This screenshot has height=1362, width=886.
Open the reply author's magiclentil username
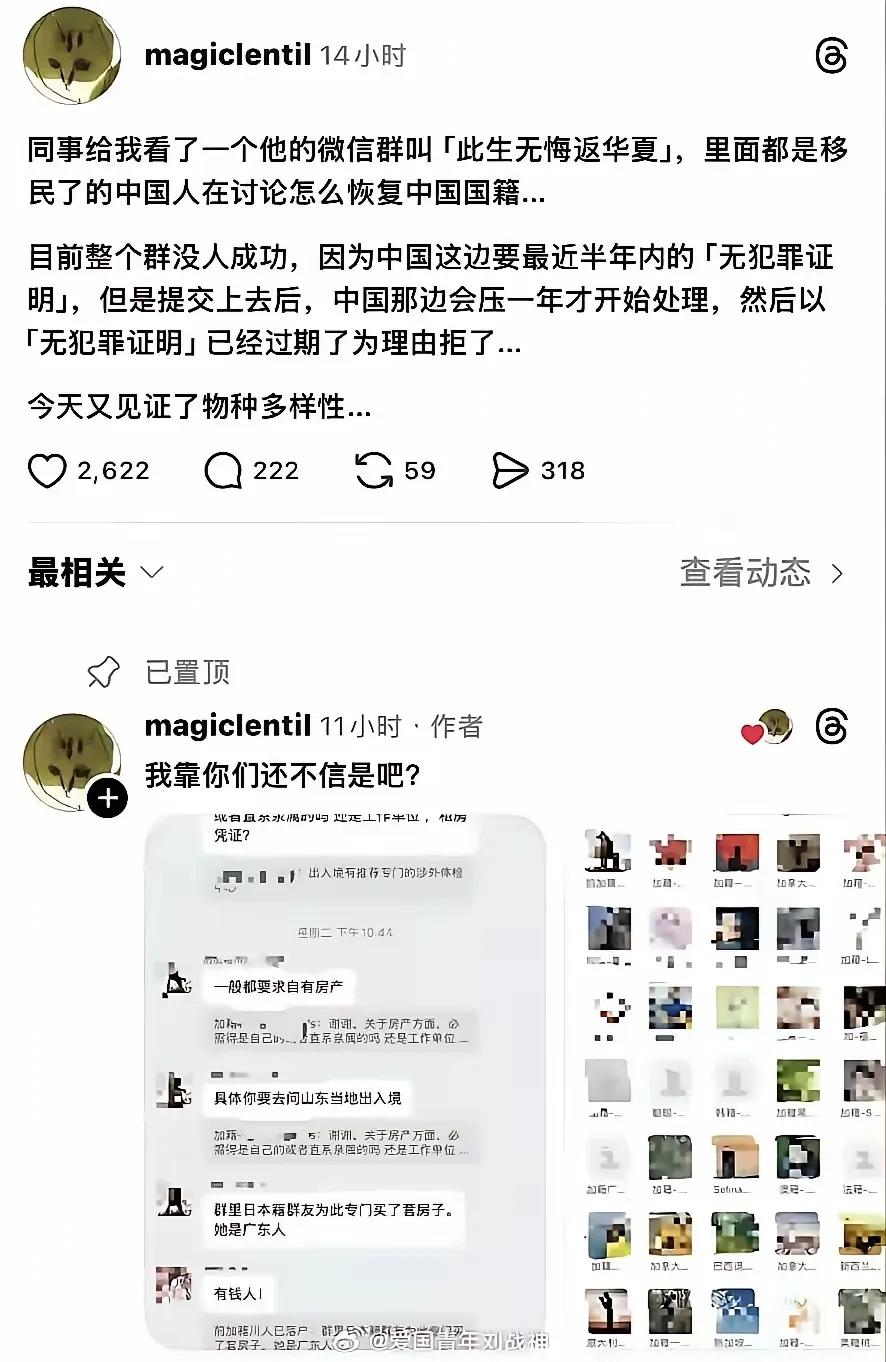click(x=228, y=726)
